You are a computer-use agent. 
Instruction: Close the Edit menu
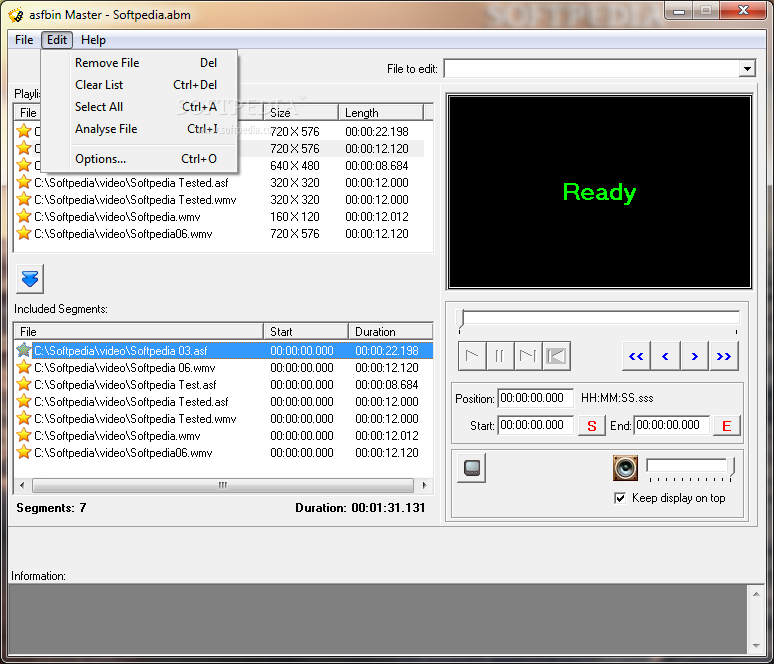point(57,40)
